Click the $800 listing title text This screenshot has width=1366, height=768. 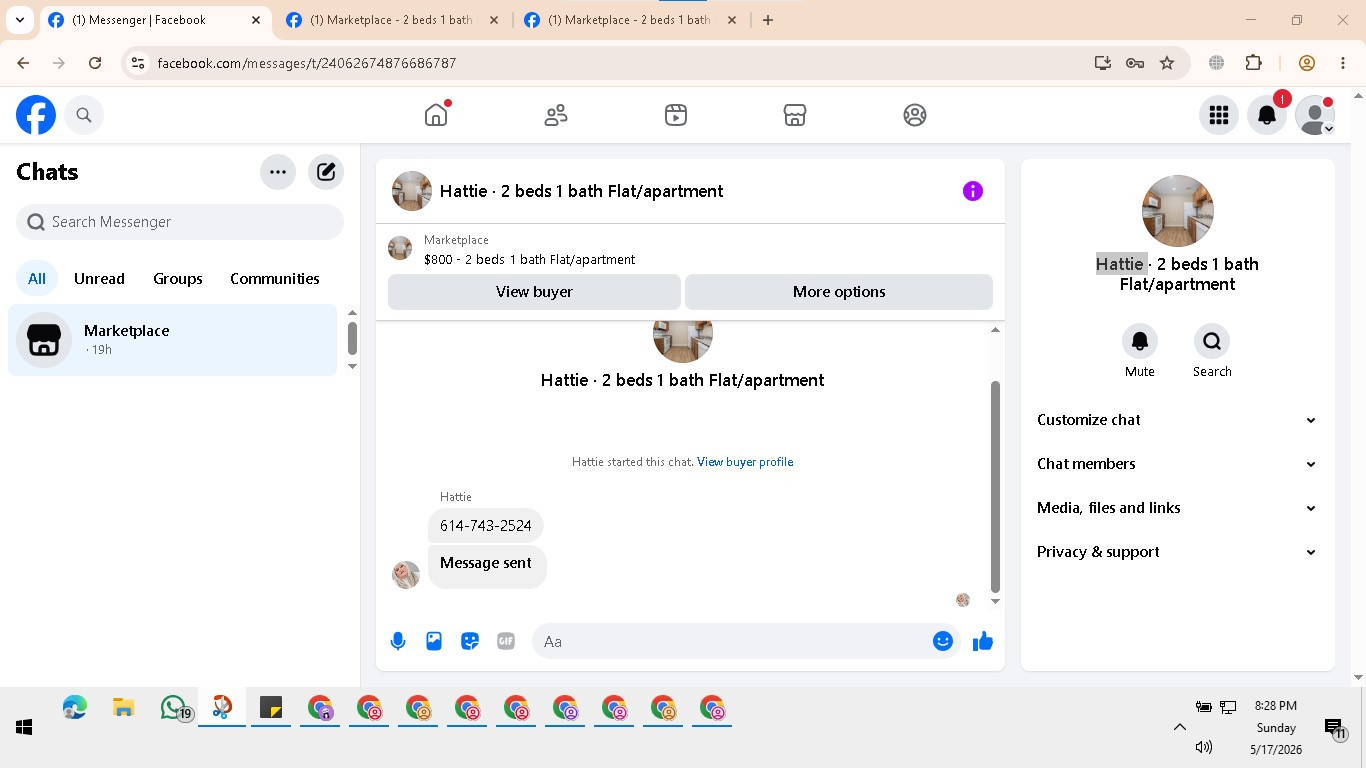[529, 260]
